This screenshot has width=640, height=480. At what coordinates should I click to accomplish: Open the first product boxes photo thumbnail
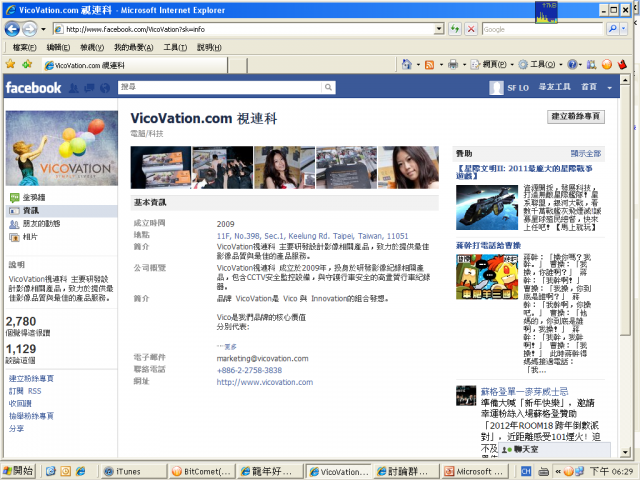click(x=161, y=167)
